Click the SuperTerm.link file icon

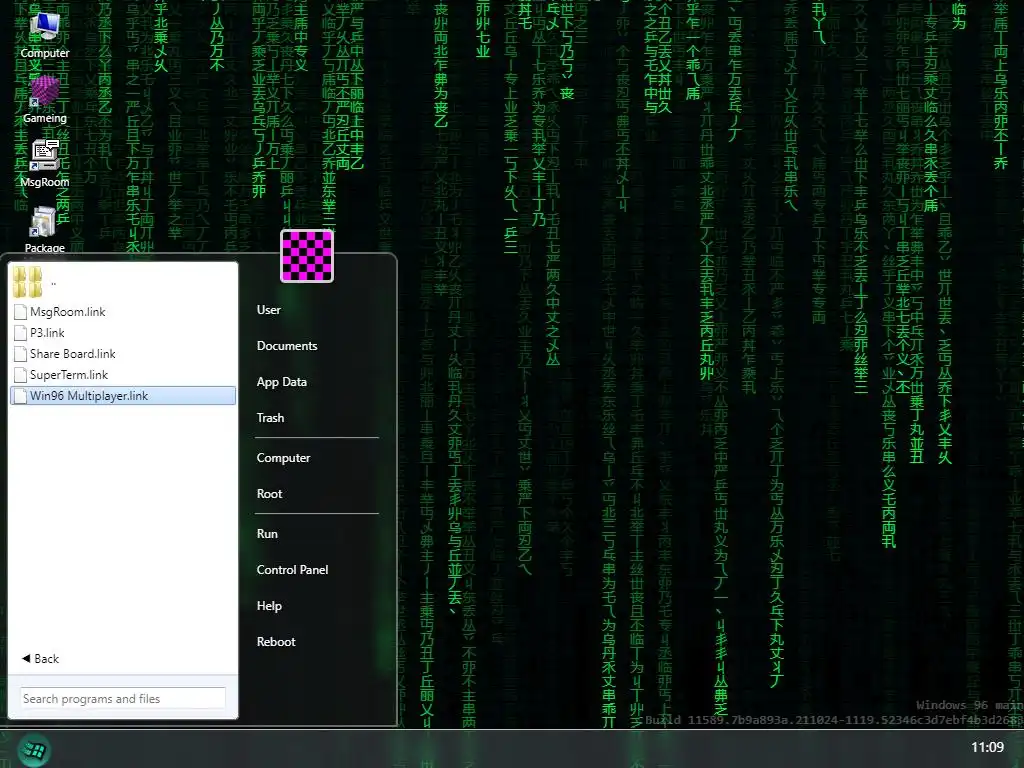coord(20,375)
